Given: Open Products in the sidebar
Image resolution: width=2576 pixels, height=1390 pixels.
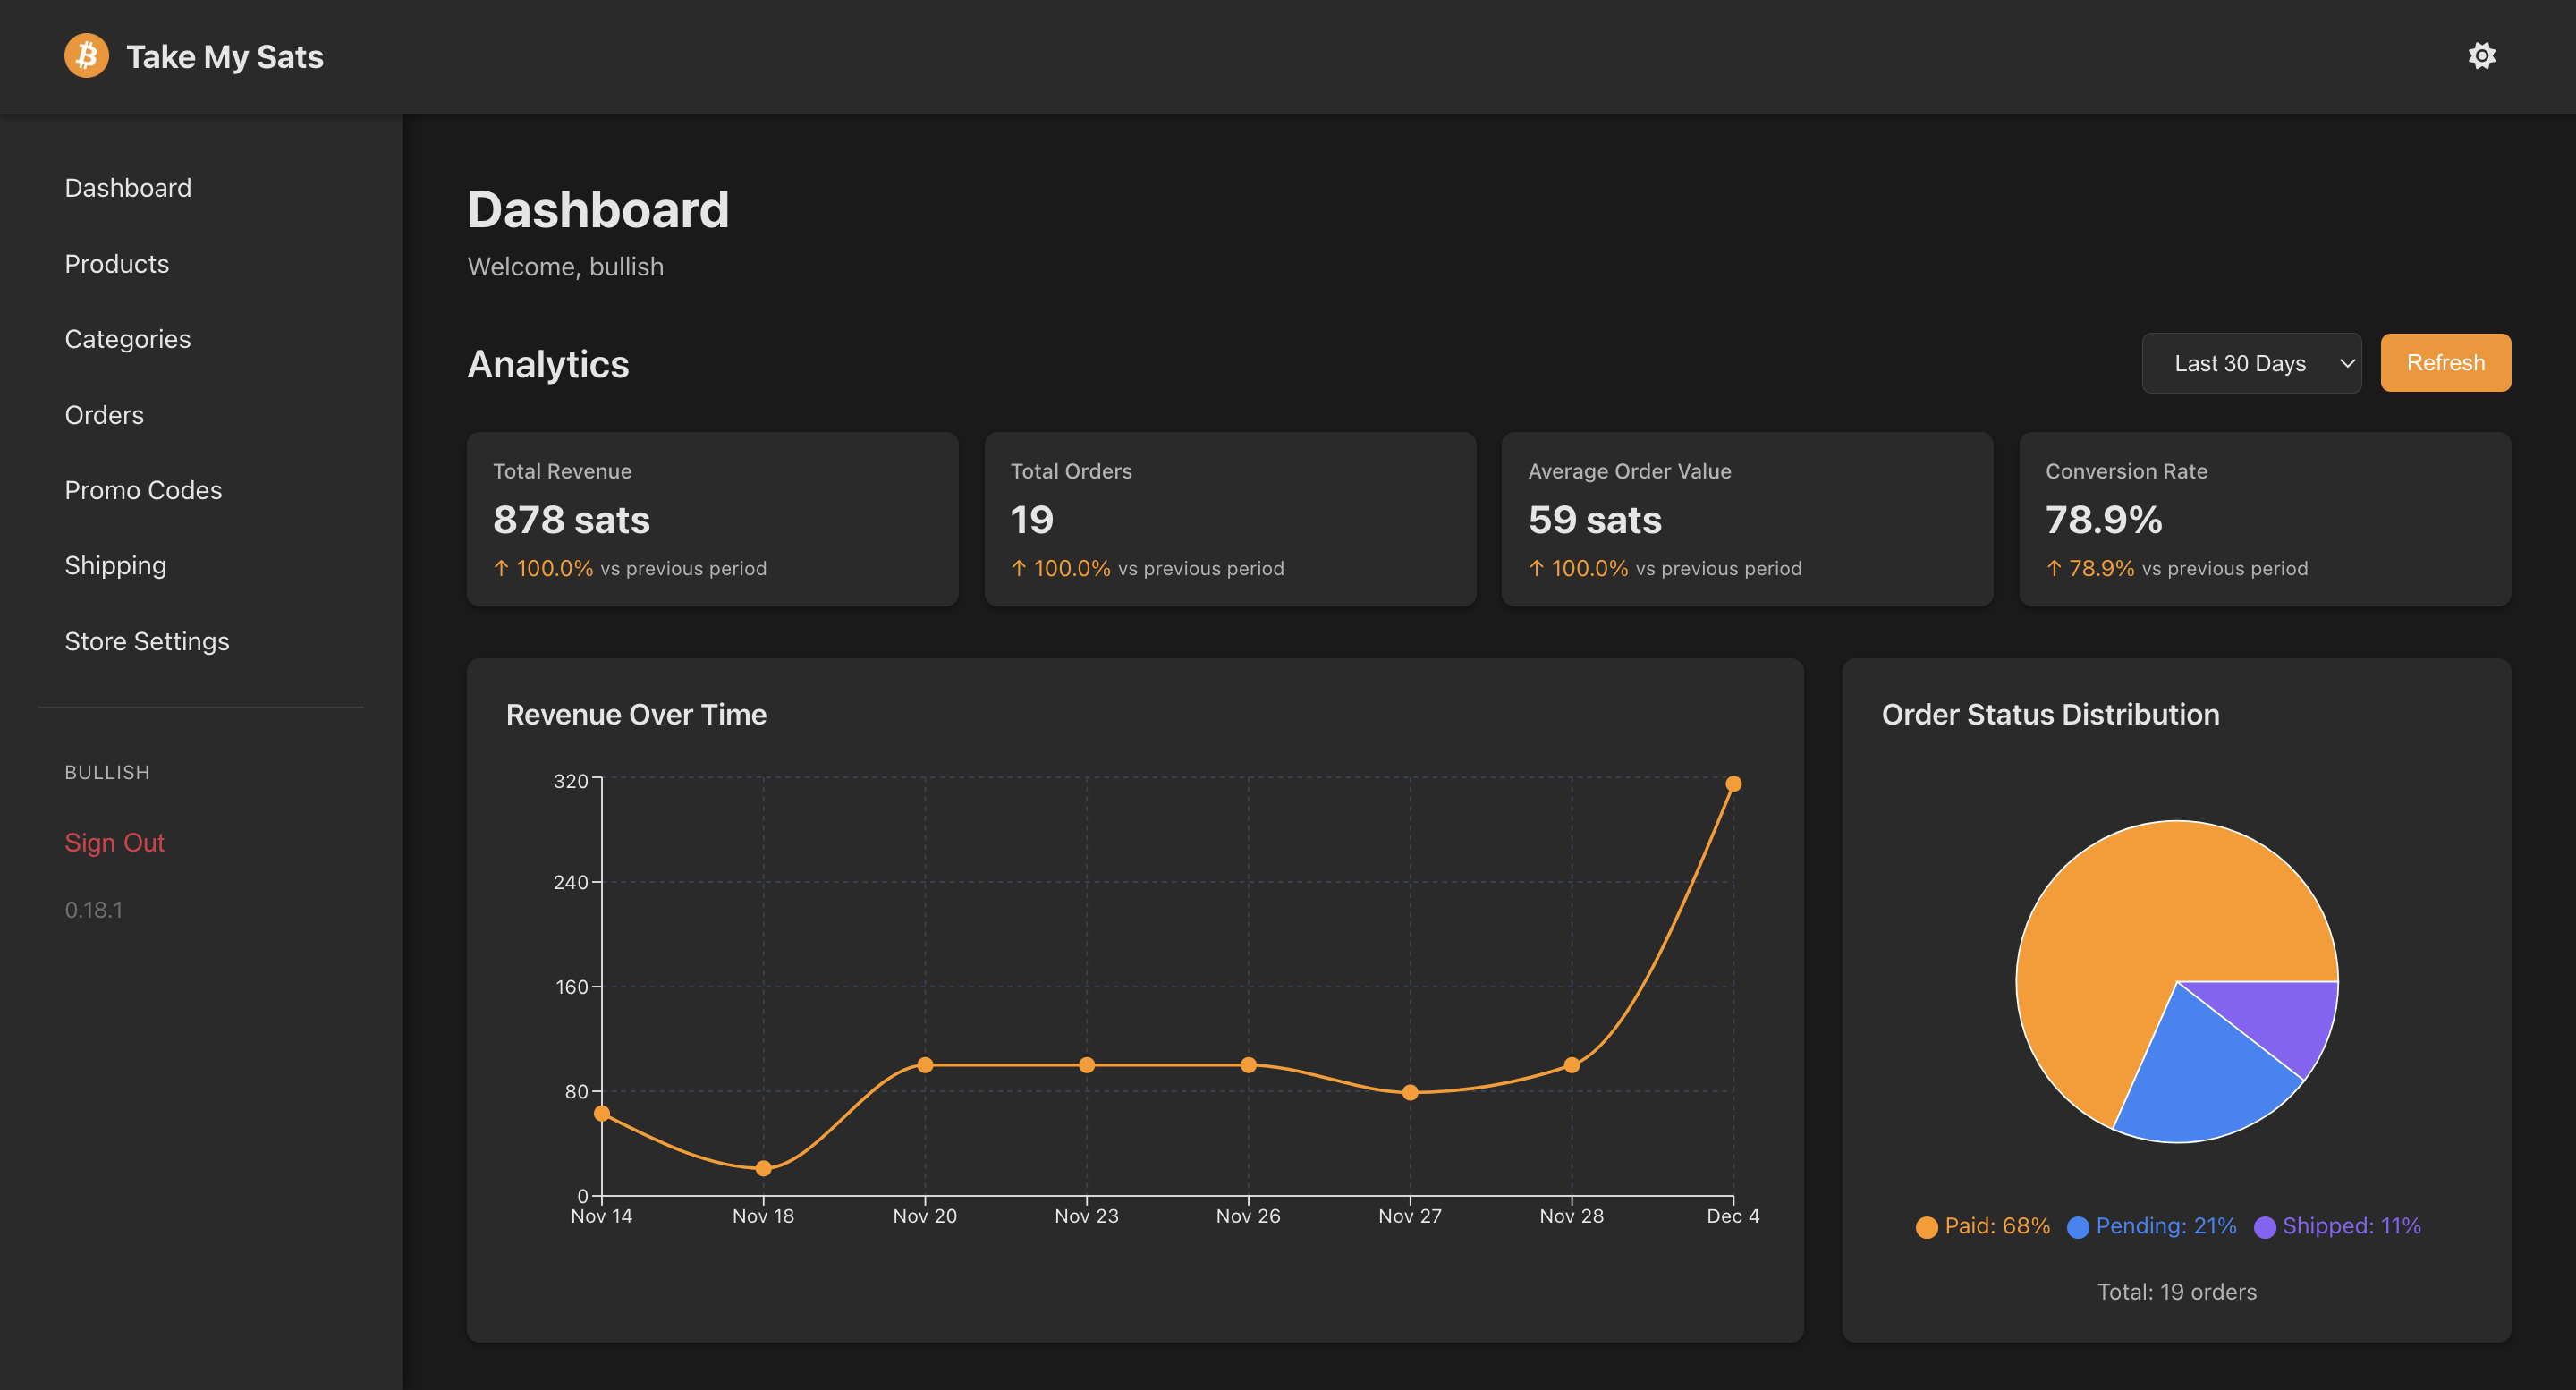Looking at the screenshot, I should pos(116,264).
